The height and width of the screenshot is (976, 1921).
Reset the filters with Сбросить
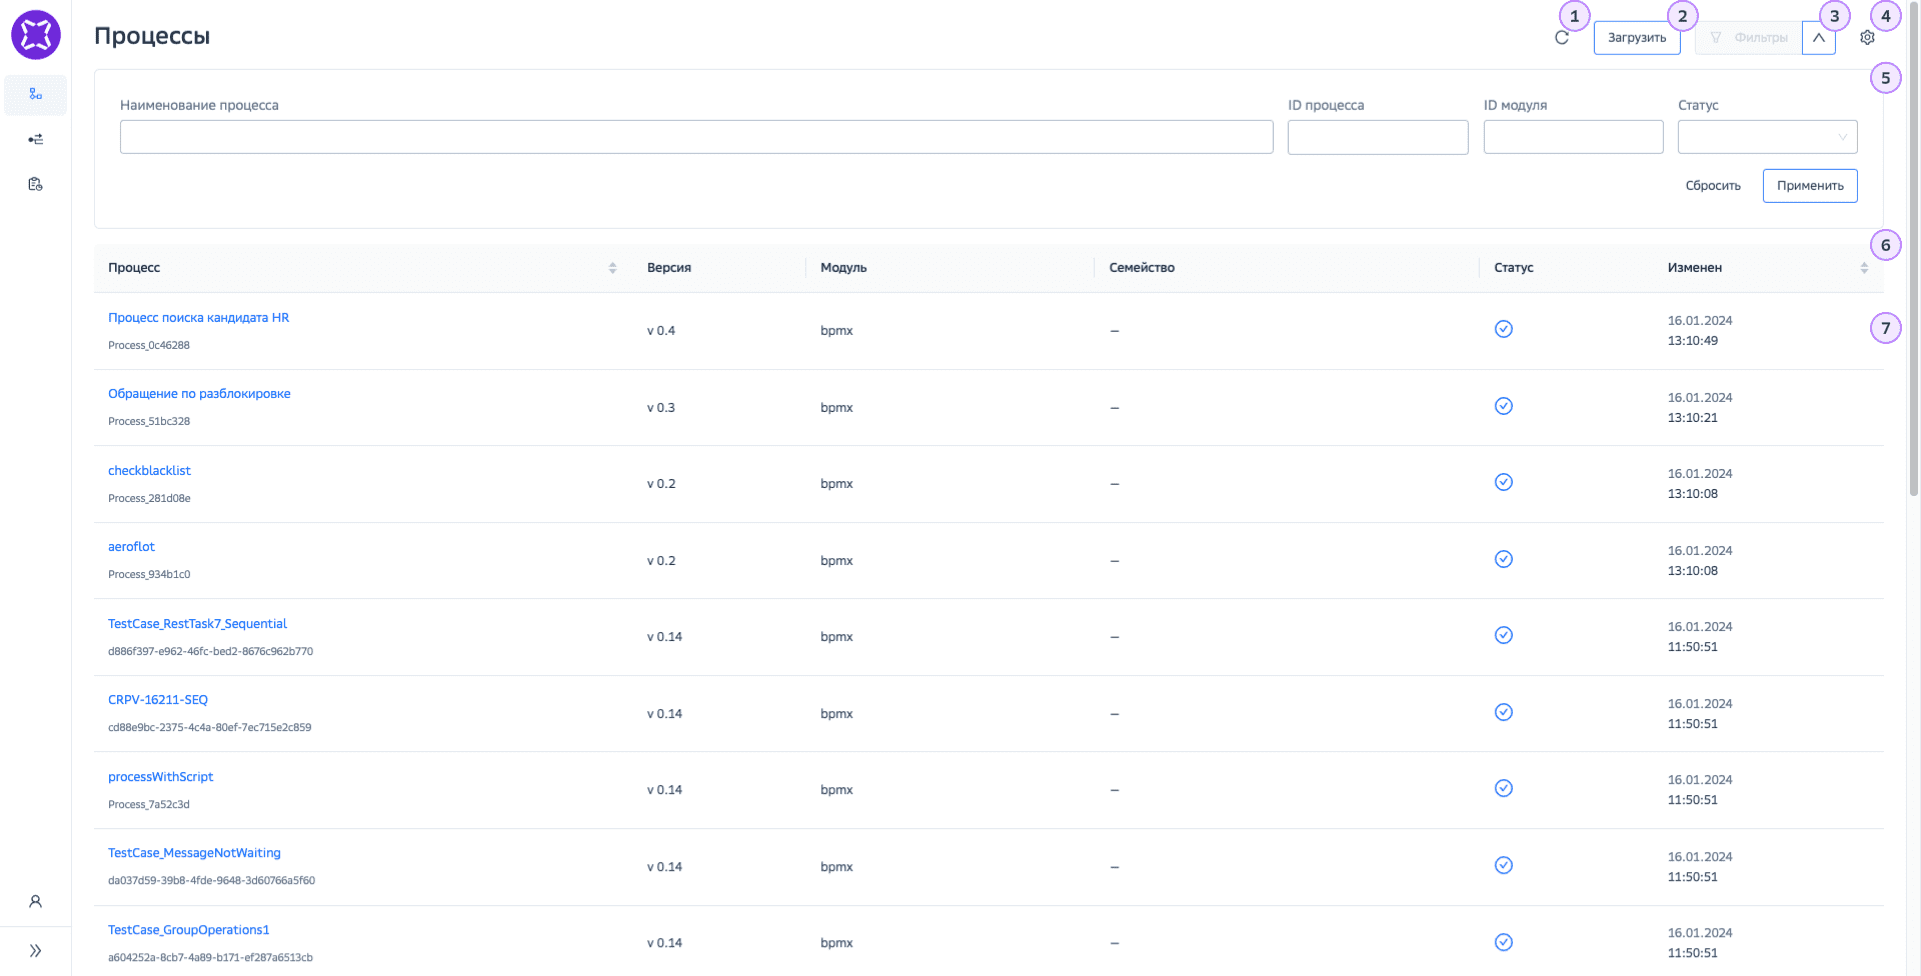[1712, 186]
